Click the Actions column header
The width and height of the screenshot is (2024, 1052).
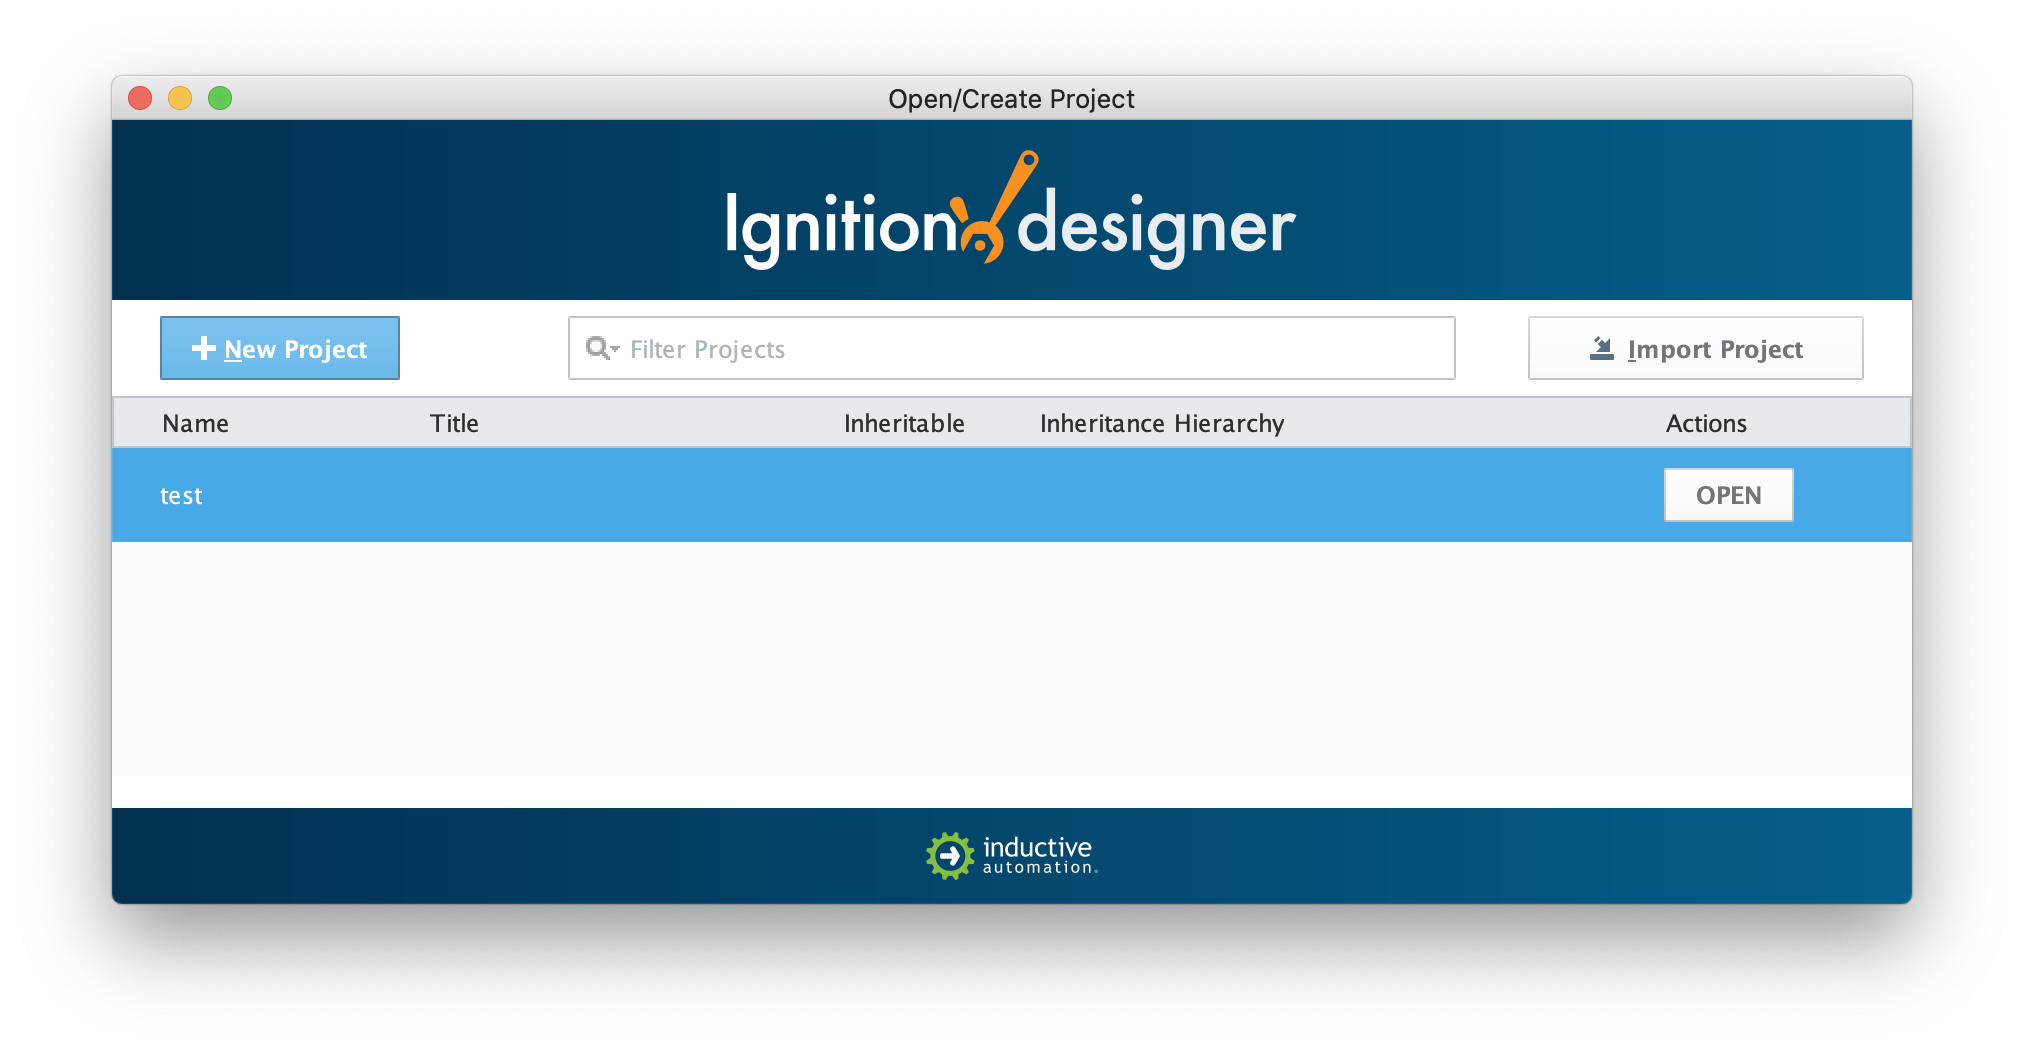tap(1705, 423)
